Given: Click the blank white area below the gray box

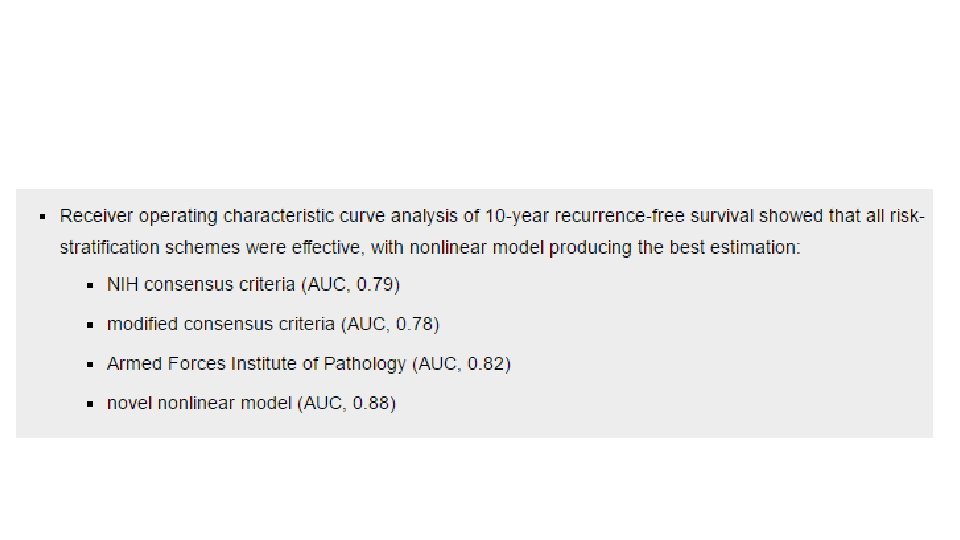Looking at the screenshot, I should (x=480, y=490).
